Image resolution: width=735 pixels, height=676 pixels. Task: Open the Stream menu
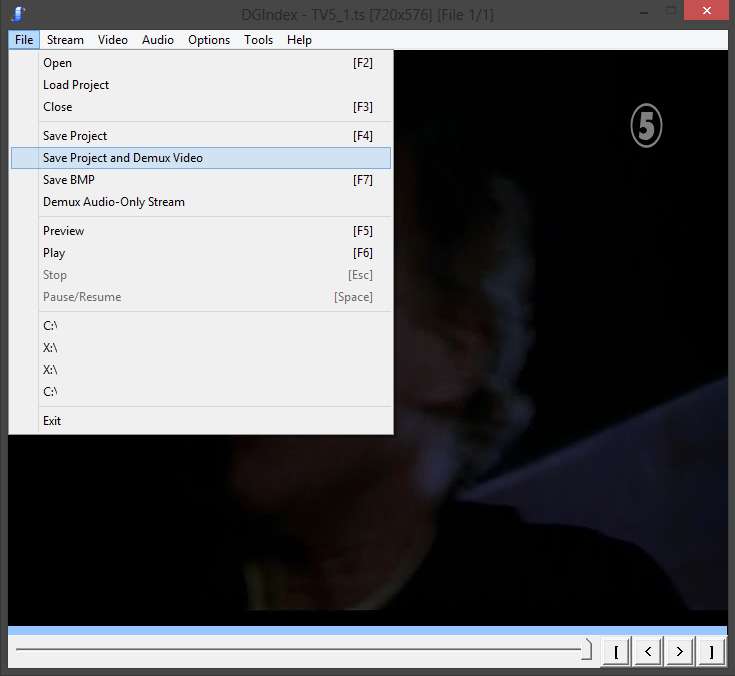pyautogui.click(x=65, y=40)
